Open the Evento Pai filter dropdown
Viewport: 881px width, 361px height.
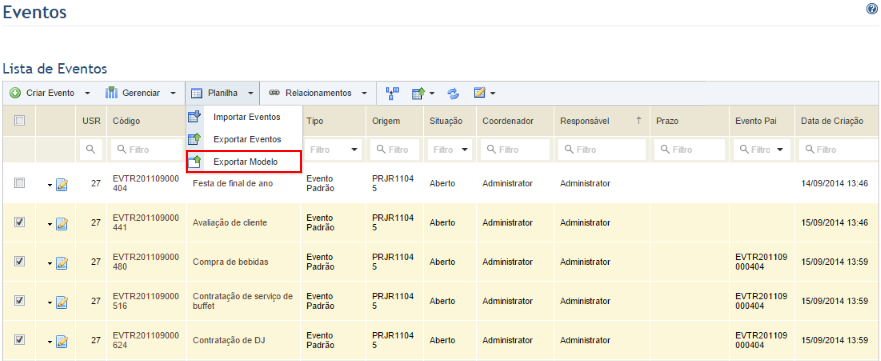[780, 150]
